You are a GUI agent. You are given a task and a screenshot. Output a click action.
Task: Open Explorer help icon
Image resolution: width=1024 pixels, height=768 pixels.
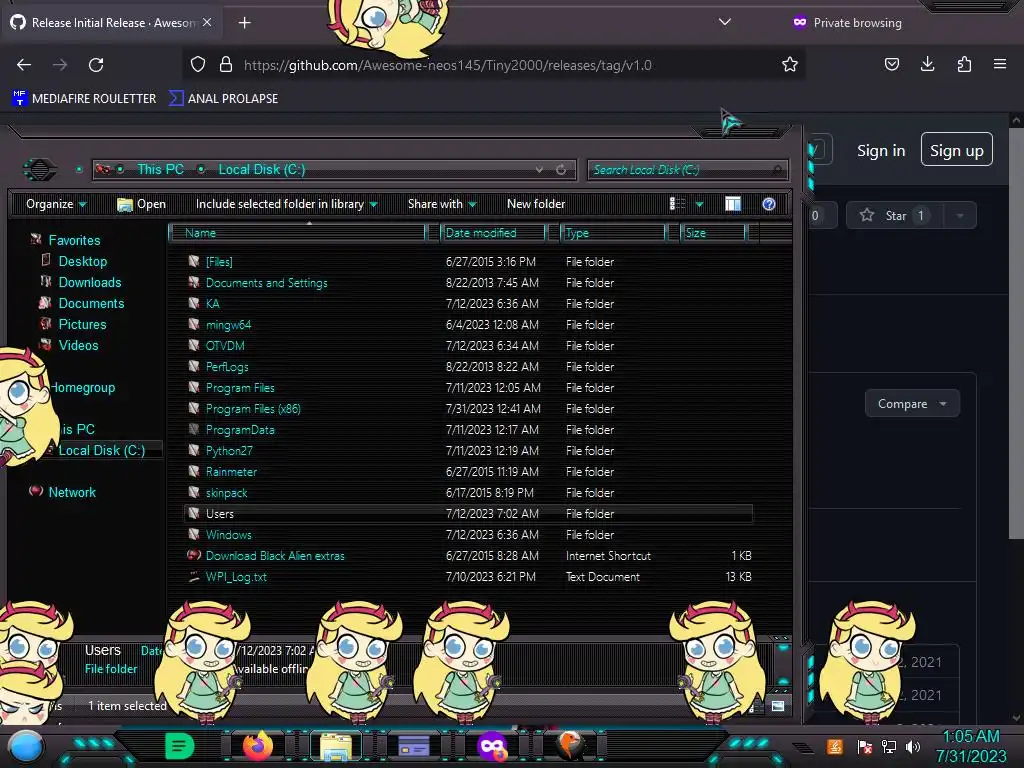pyautogui.click(x=769, y=204)
